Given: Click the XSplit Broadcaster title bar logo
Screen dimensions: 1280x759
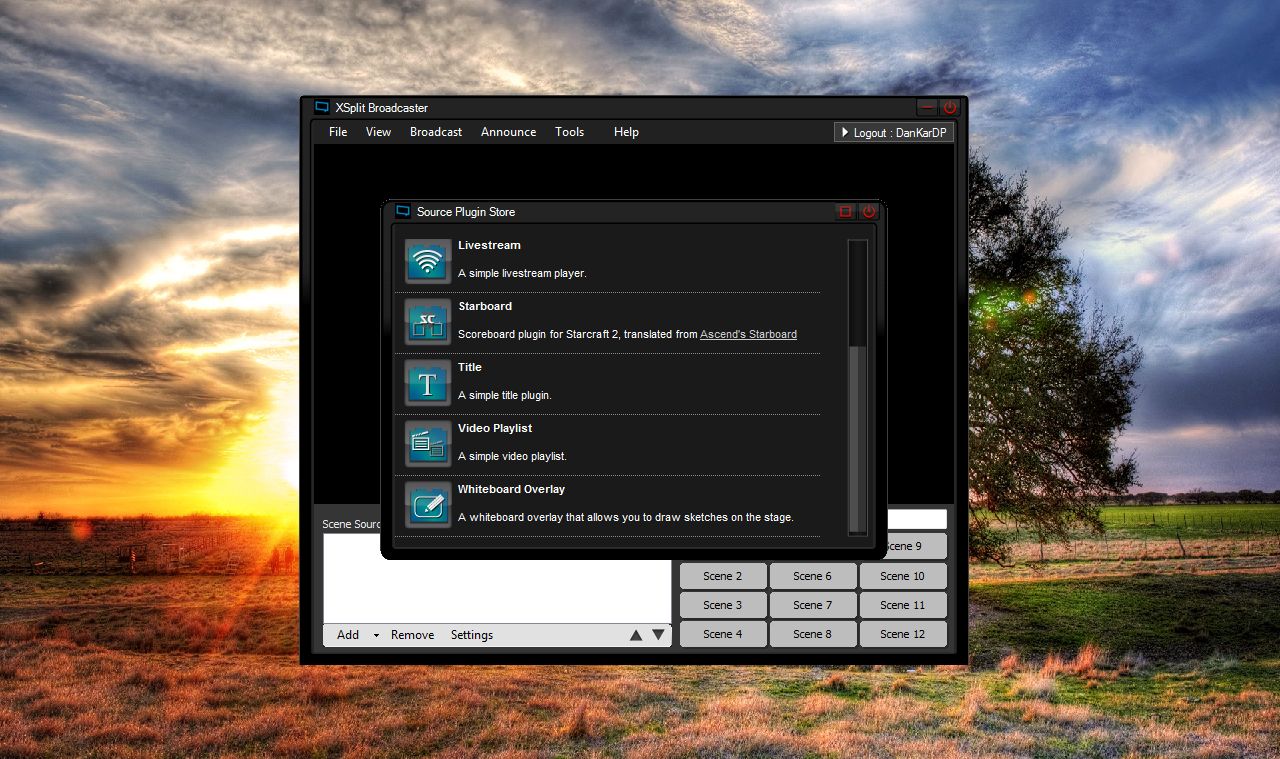Looking at the screenshot, I should click(322, 107).
